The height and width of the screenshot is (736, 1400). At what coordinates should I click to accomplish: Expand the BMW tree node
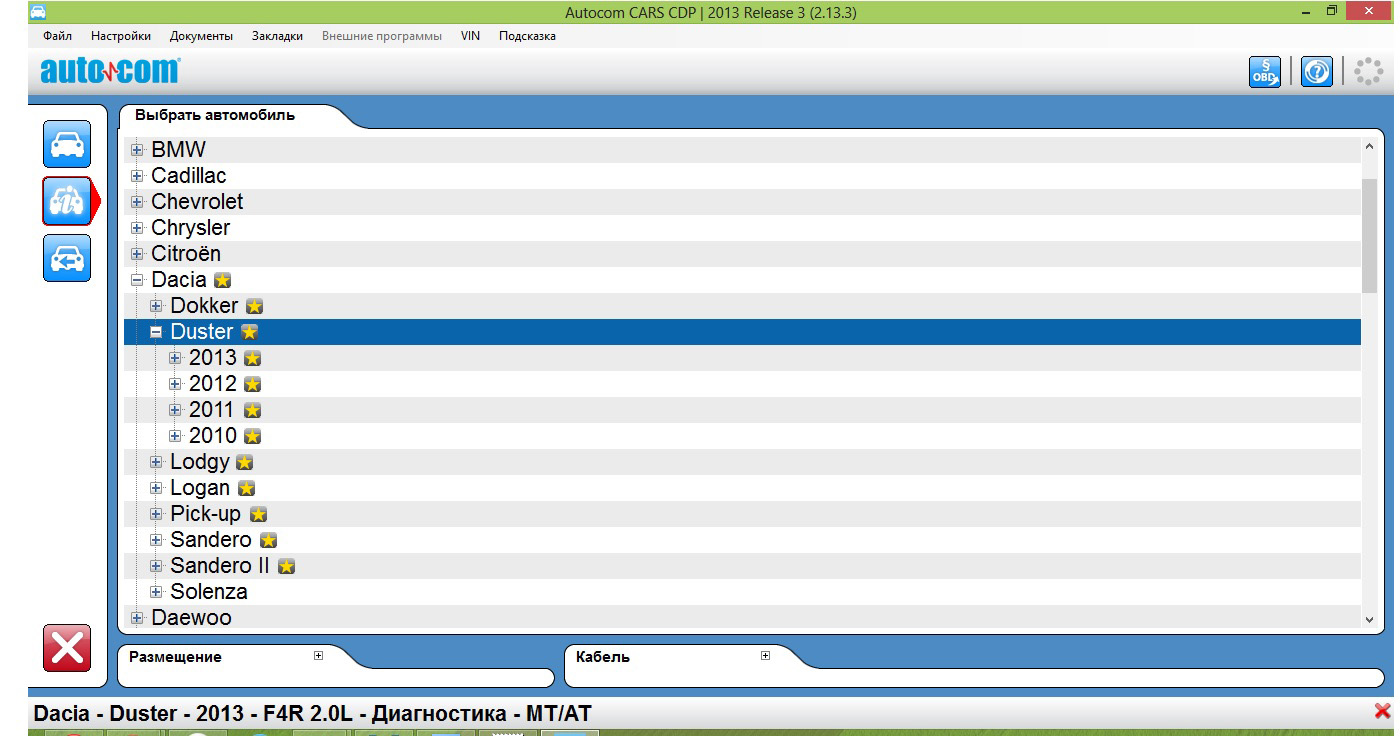point(138,150)
